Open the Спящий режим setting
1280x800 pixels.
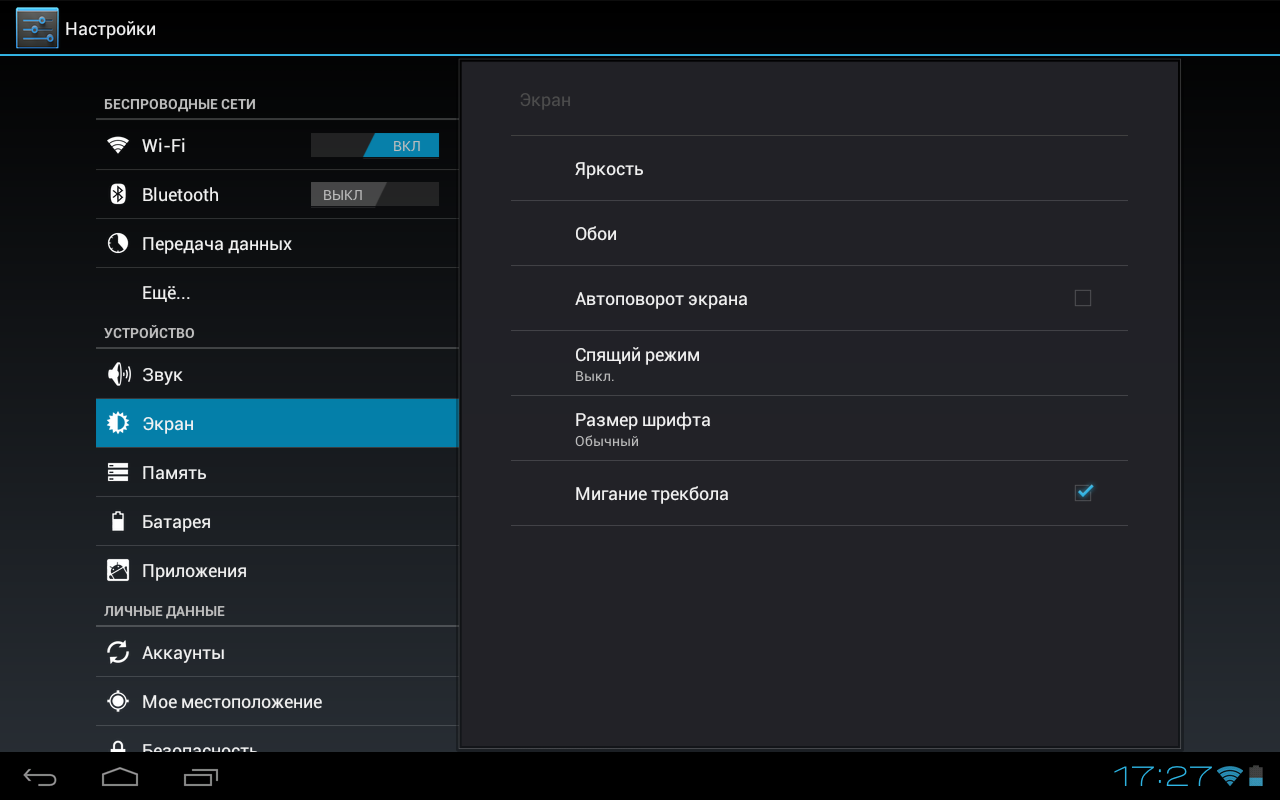[819, 363]
